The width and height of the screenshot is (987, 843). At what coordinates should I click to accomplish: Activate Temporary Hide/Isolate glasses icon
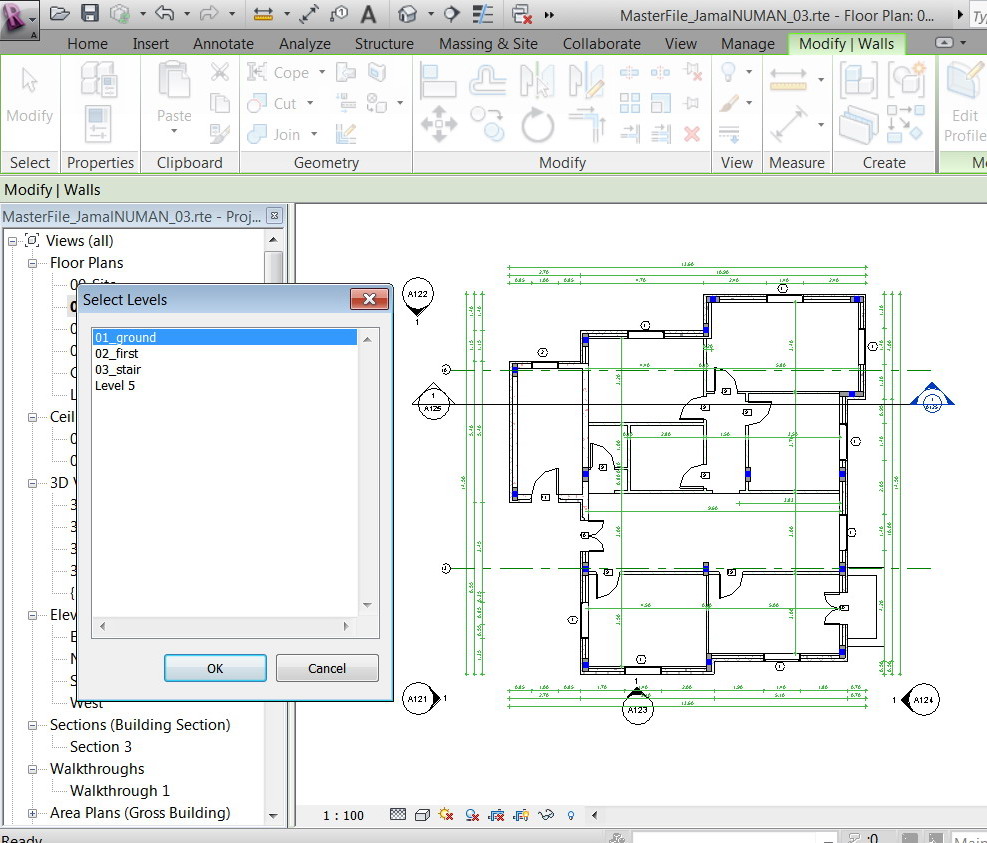[x=546, y=815]
